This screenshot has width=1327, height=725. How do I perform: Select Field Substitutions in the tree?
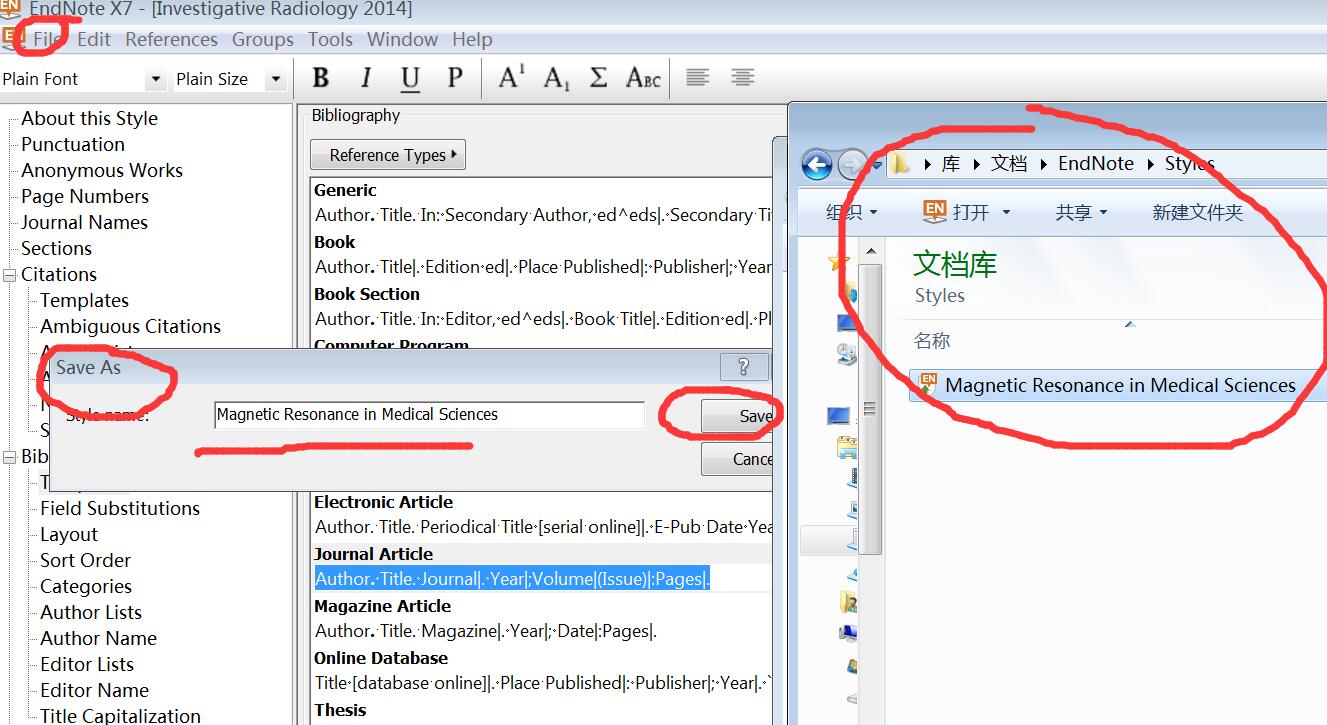(x=120, y=508)
